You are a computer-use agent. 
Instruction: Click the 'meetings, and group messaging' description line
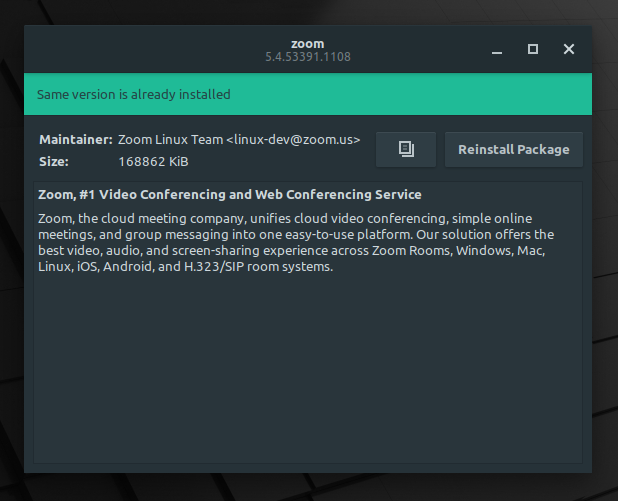click(x=296, y=235)
